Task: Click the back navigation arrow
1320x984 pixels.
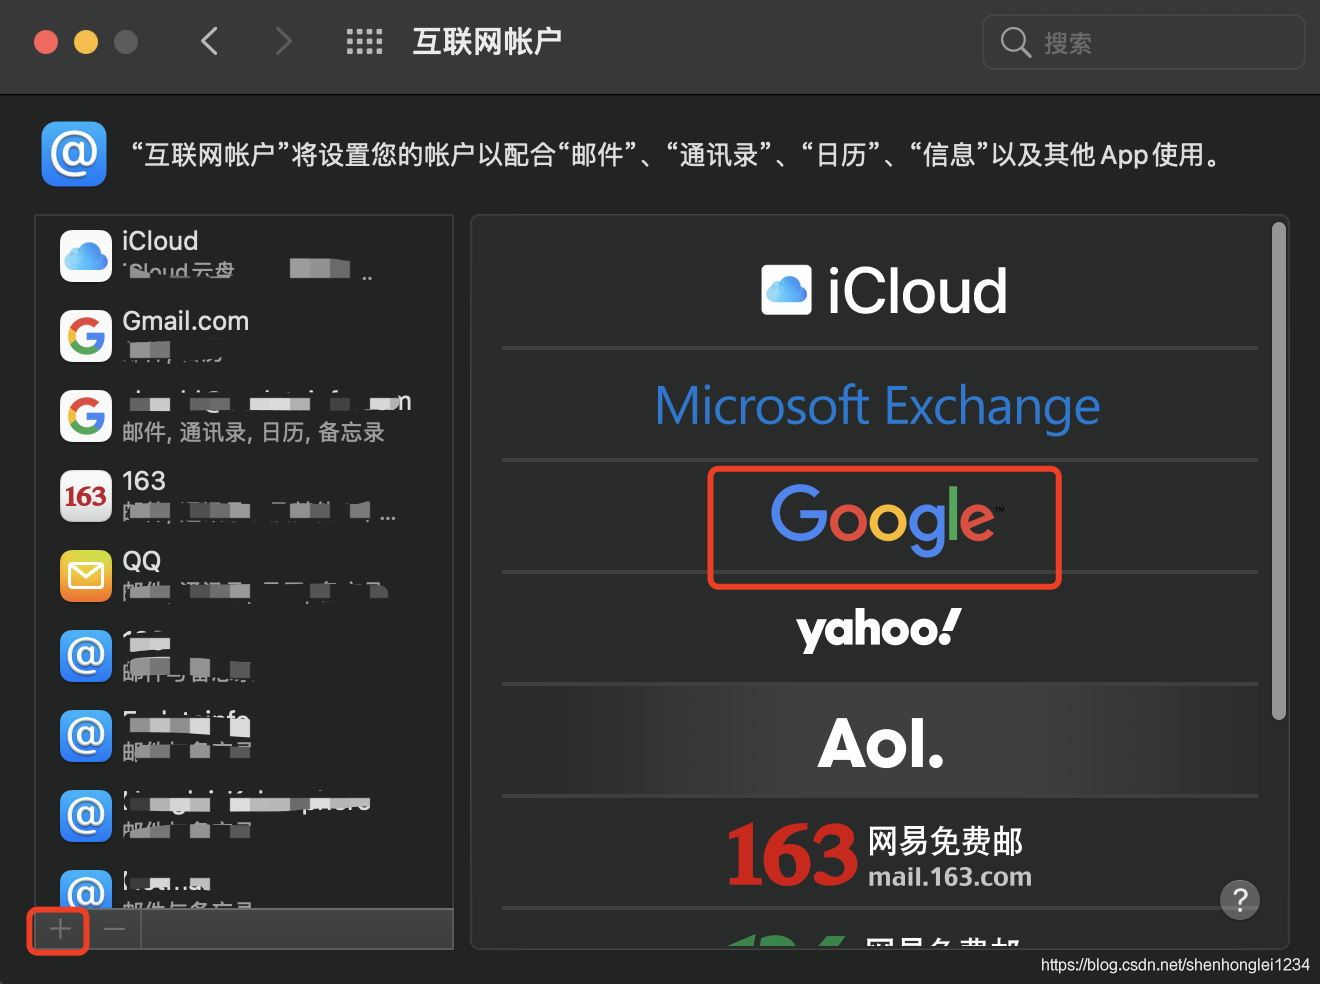Action: (209, 42)
